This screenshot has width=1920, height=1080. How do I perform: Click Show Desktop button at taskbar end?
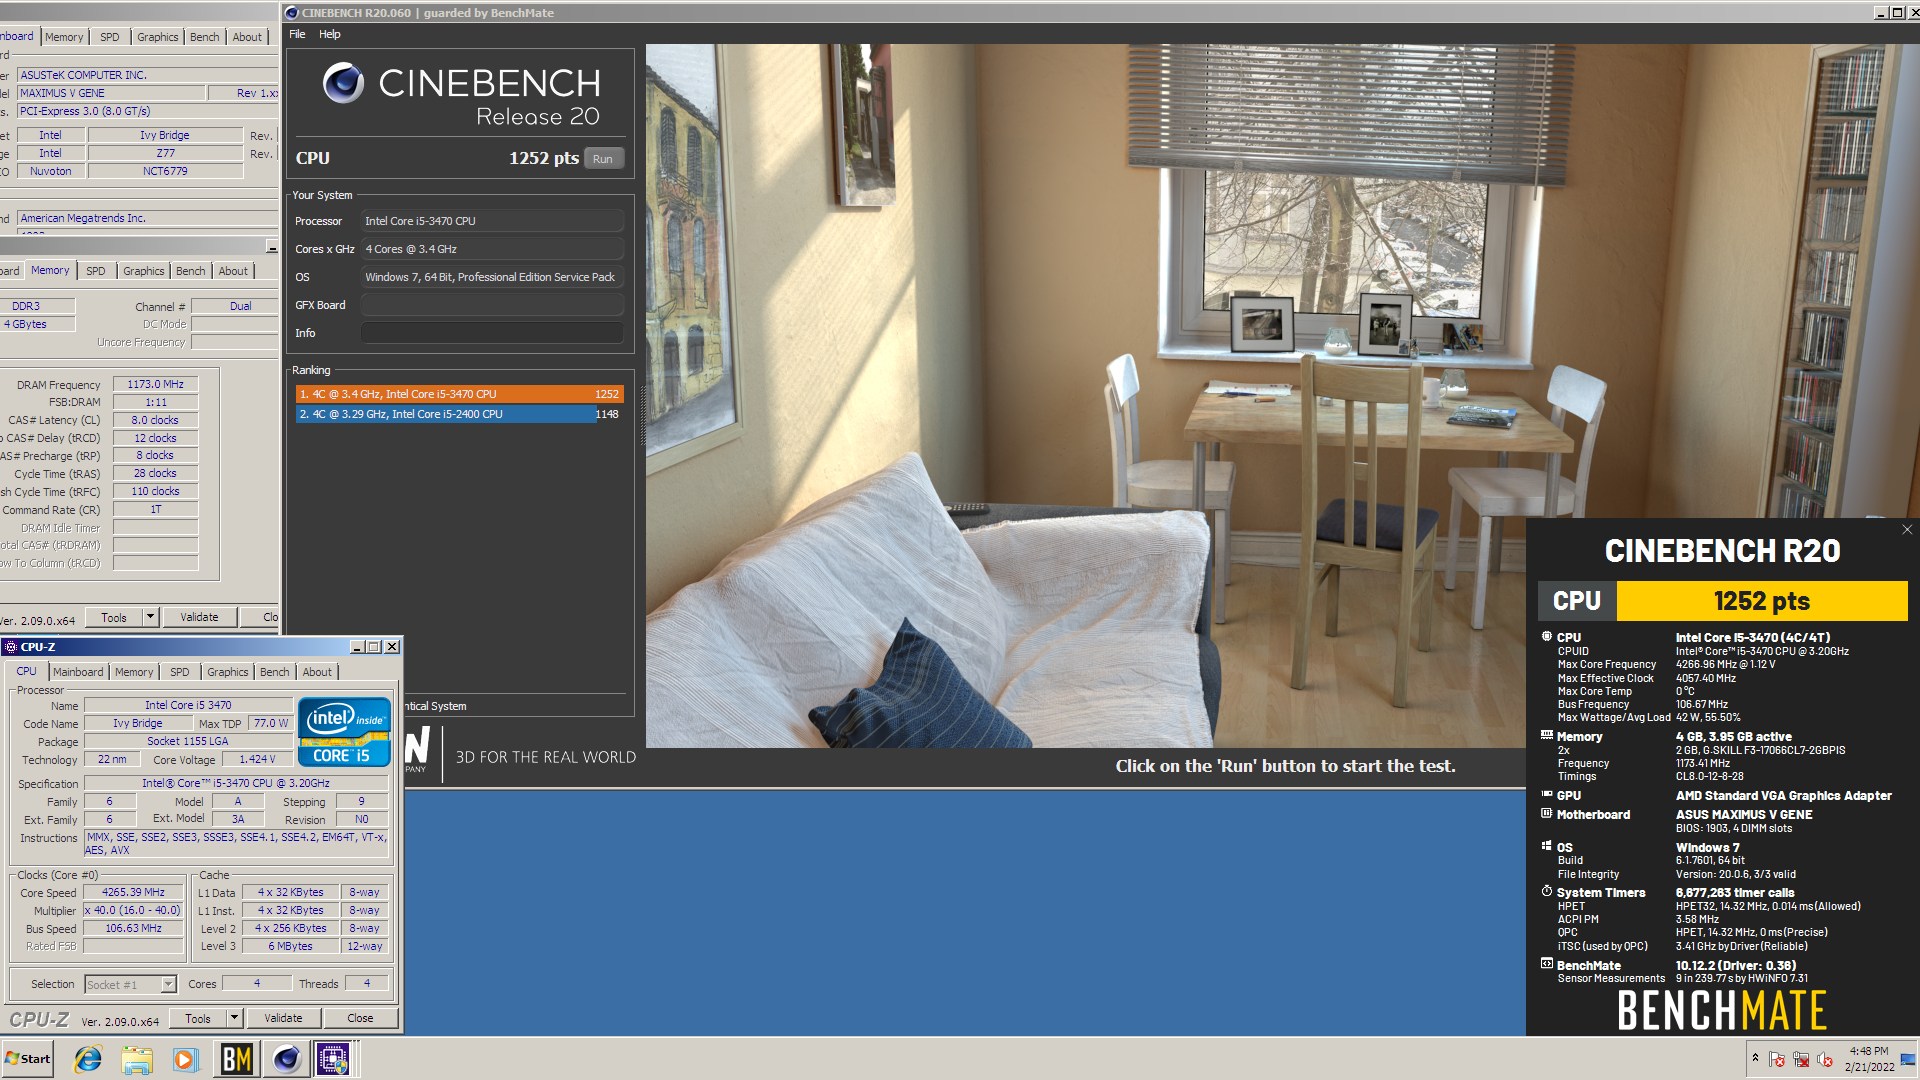pyautogui.click(x=1908, y=1059)
